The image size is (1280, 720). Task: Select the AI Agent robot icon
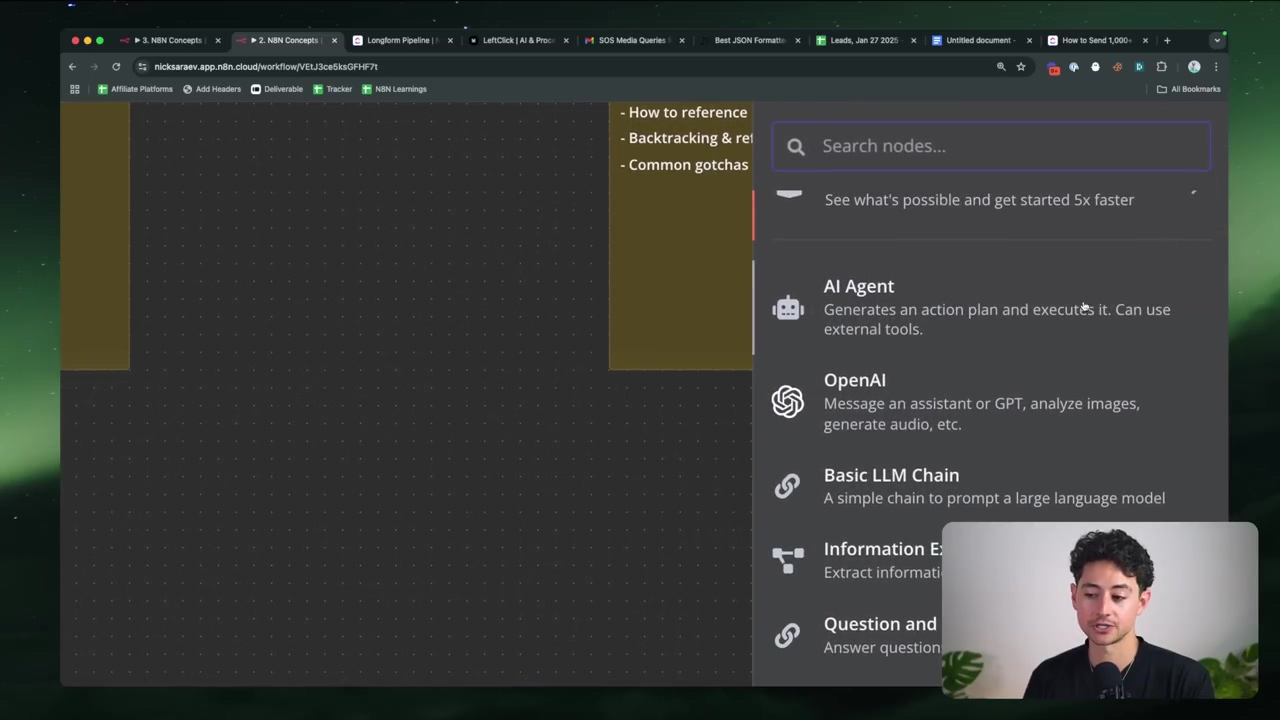pos(788,308)
